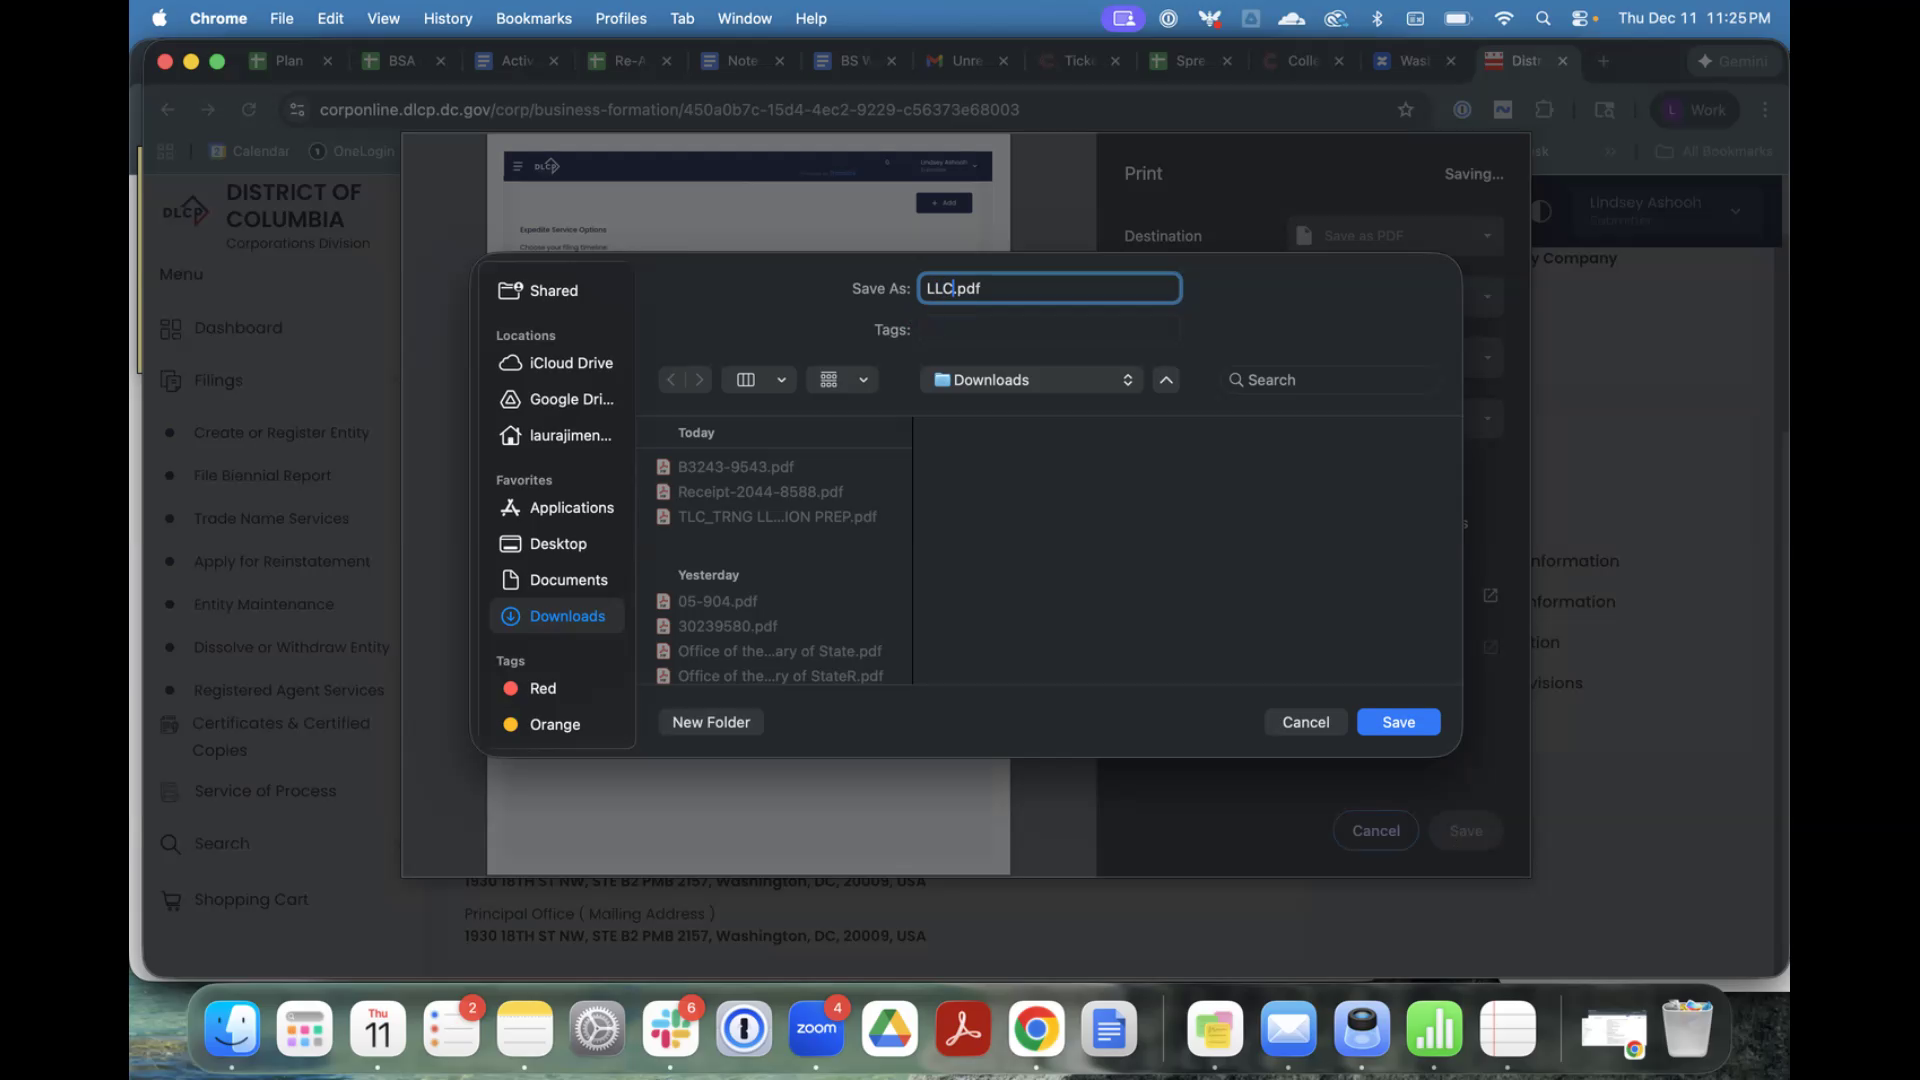Click the New Folder button
Screen dimensions: 1920x1080
coord(710,722)
